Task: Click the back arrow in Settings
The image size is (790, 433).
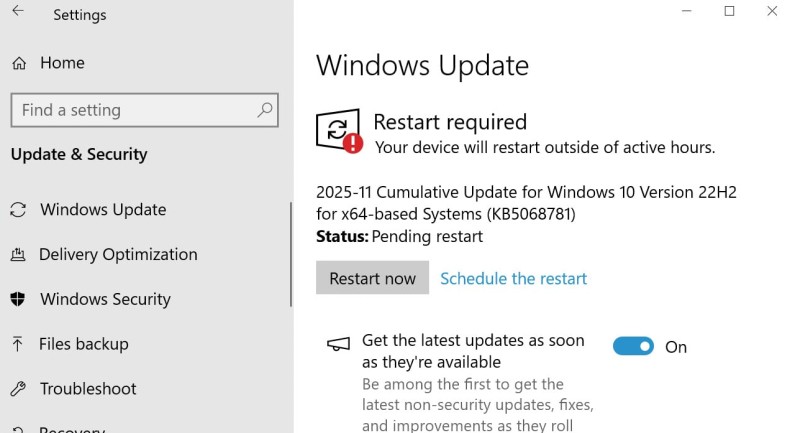Action: click(x=19, y=14)
